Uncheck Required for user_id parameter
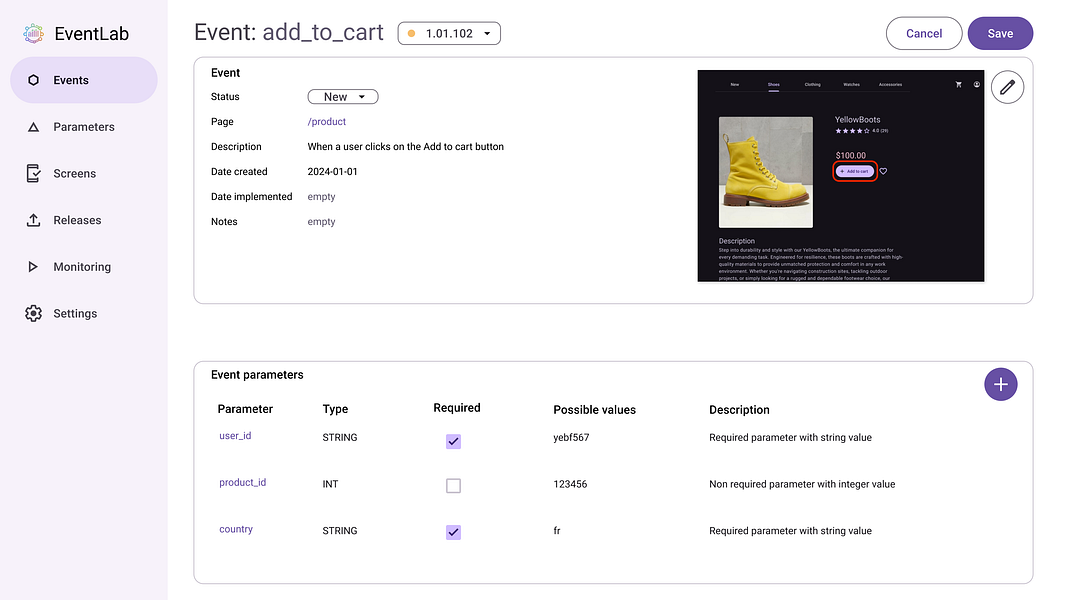 [453, 441]
